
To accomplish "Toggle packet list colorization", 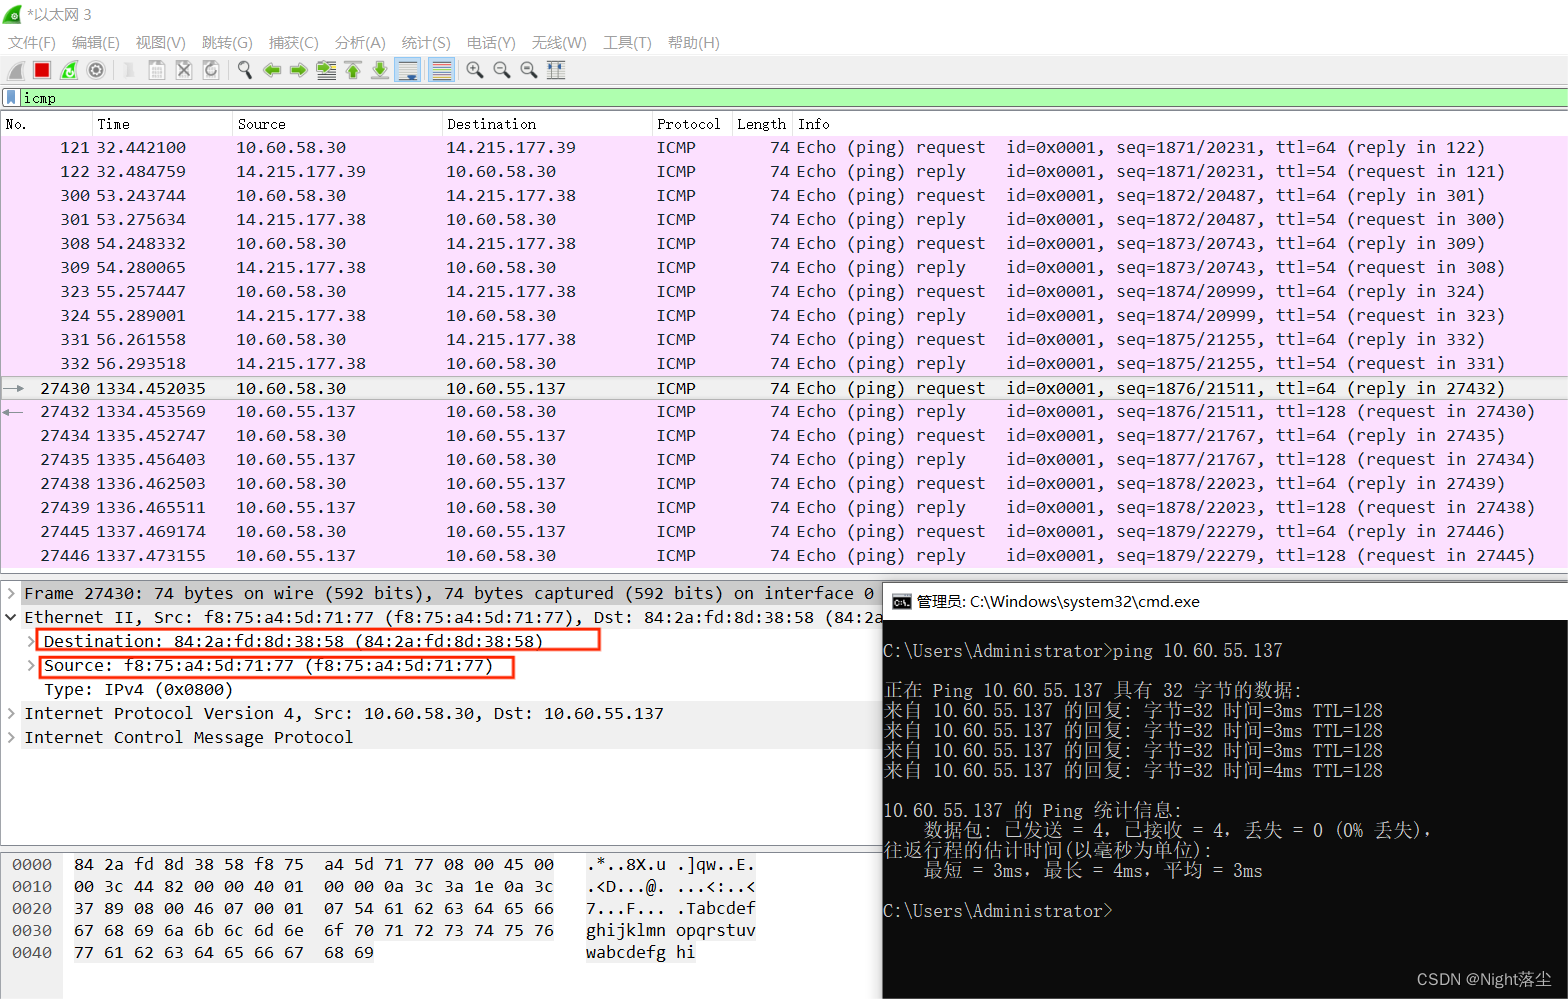I will tap(441, 70).
